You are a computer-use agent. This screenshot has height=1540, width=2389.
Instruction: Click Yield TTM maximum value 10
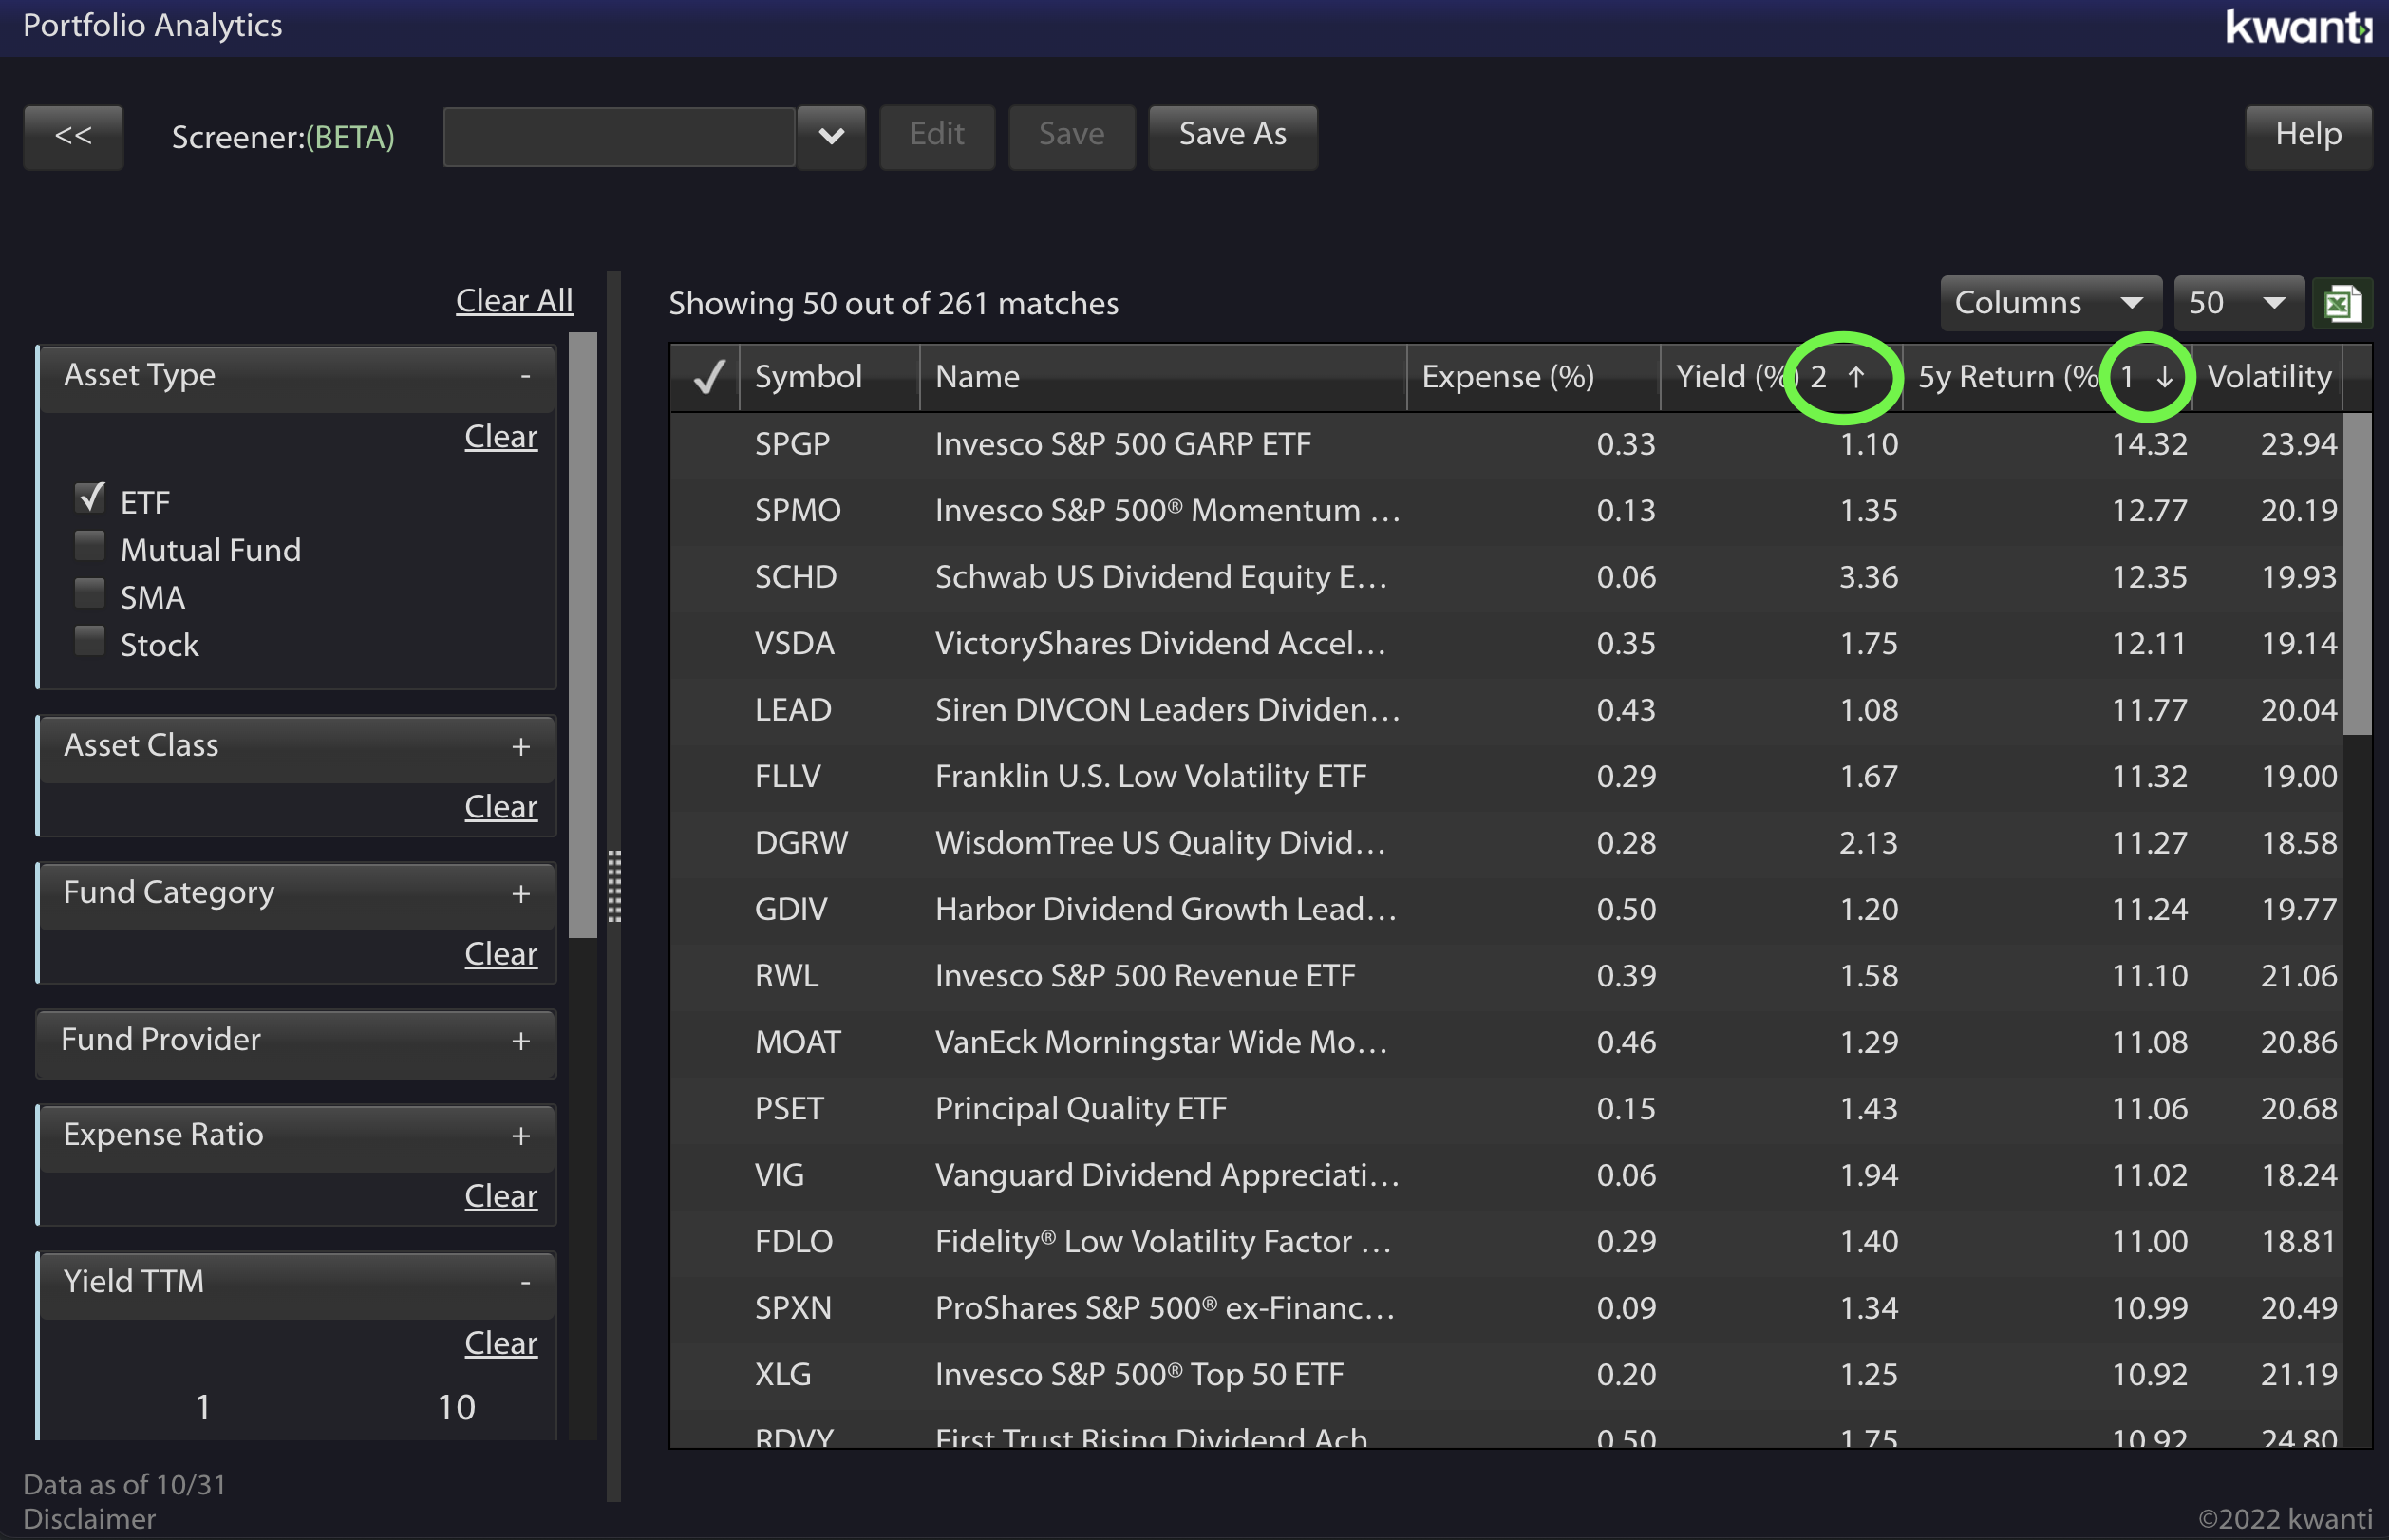456,1408
